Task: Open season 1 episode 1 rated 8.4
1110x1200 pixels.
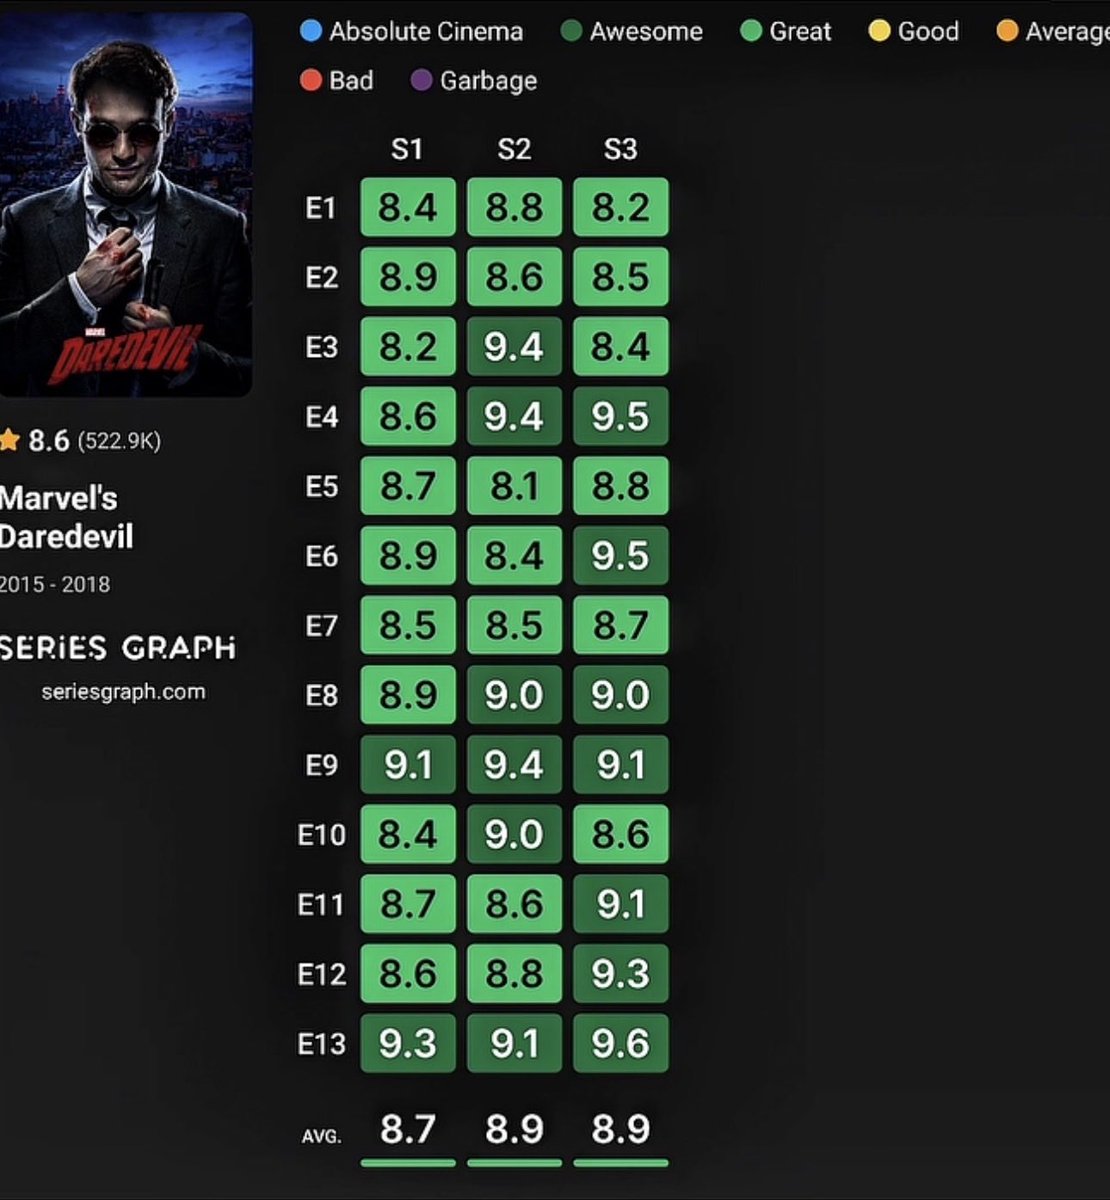Action: click(408, 207)
